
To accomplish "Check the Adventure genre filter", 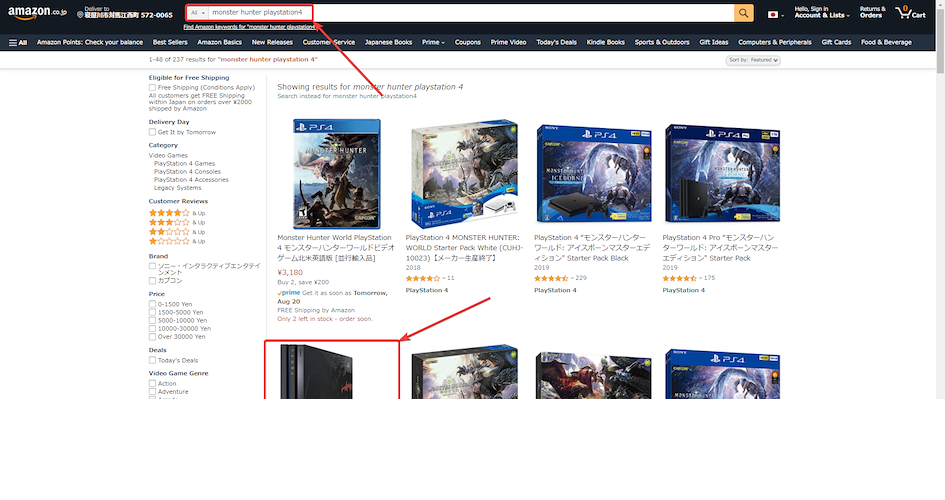I will coord(152,392).
